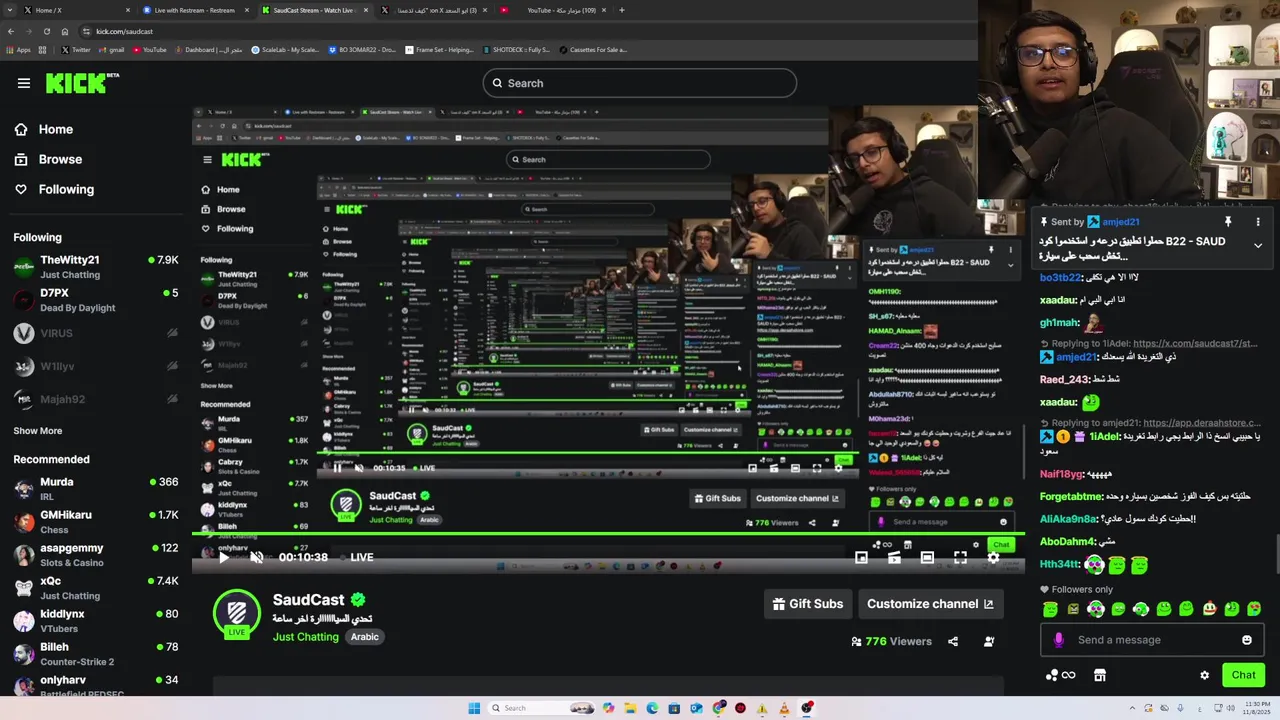The image size is (1280, 720).
Task: Open the Windows Start menu
Action: [x=474, y=708]
